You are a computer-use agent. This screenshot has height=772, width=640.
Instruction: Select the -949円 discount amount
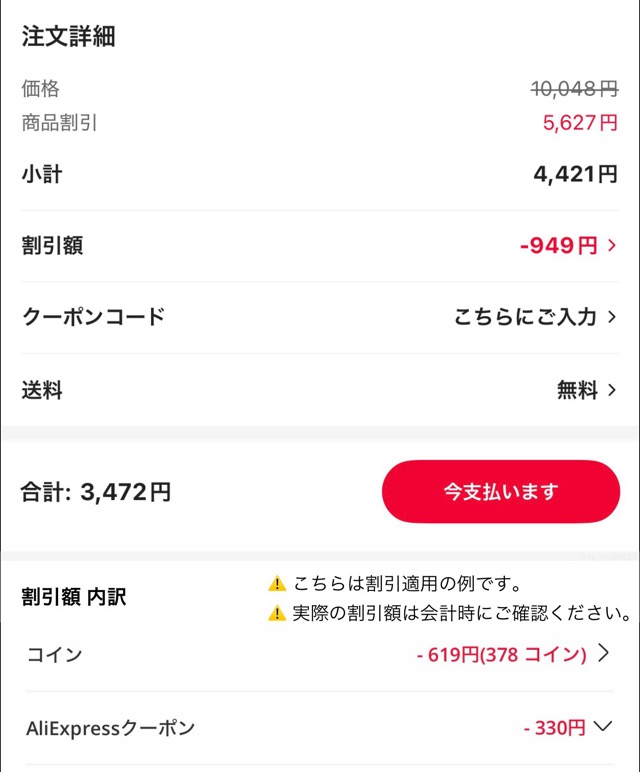558,246
